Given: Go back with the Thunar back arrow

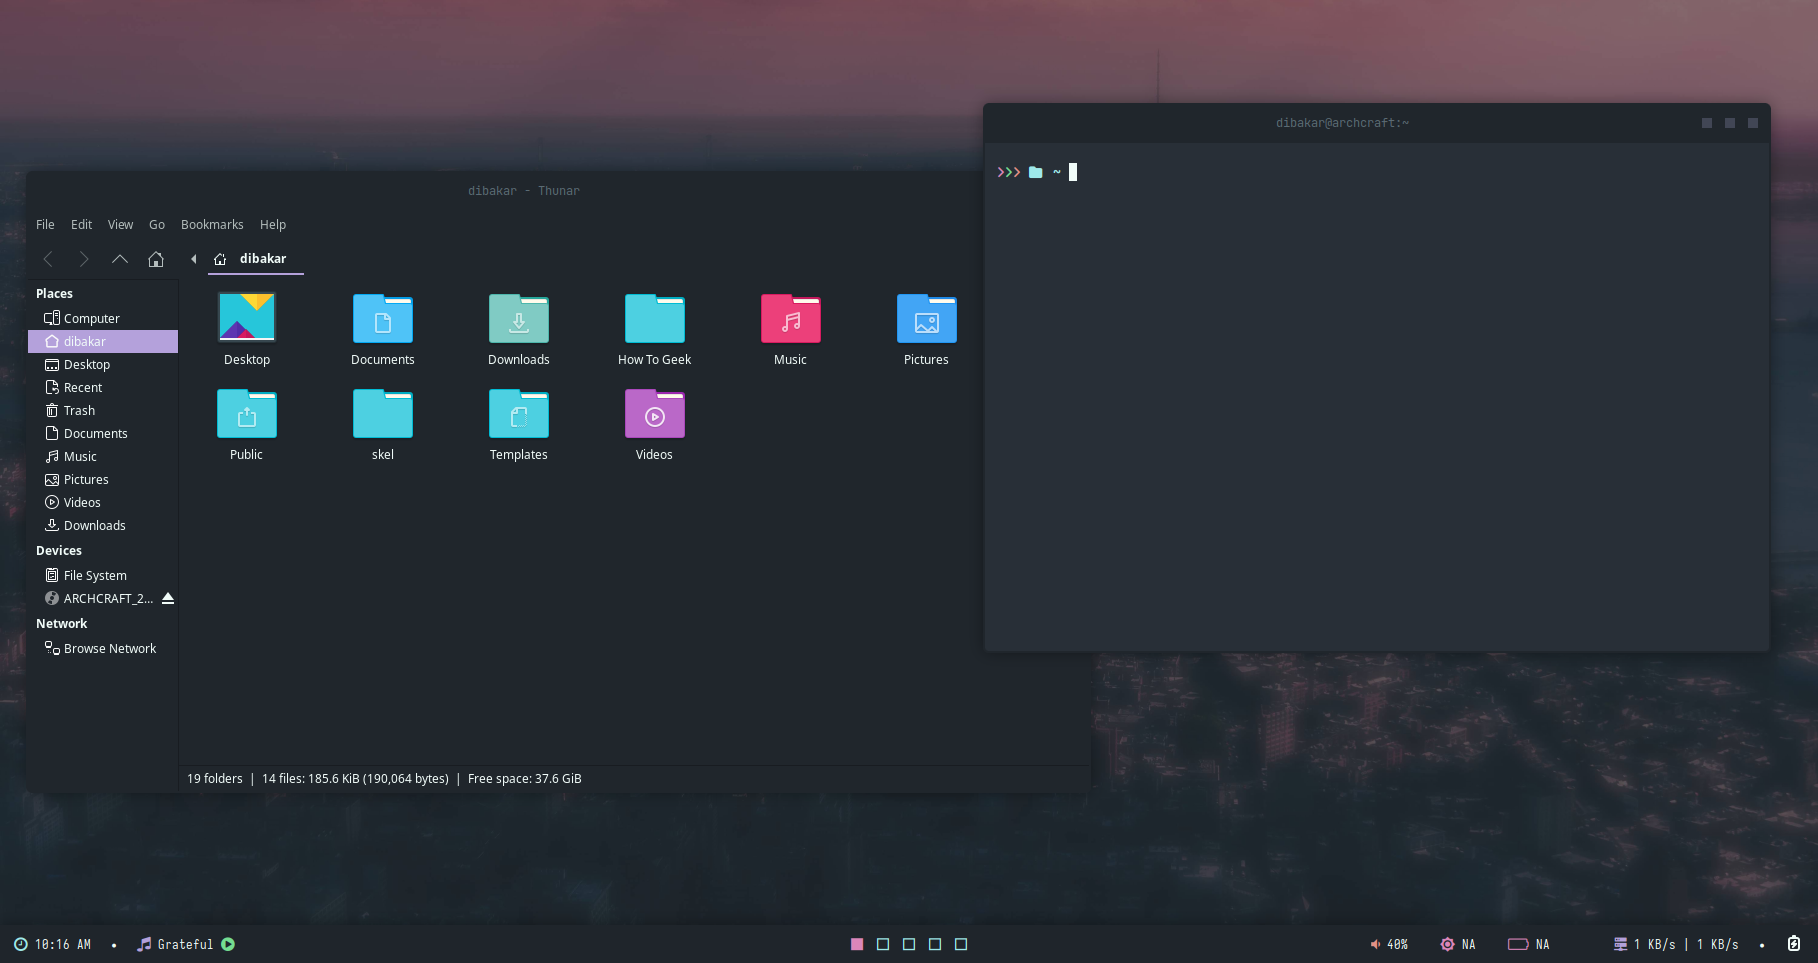Looking at the screenshot, I should [x=48, y=259].
